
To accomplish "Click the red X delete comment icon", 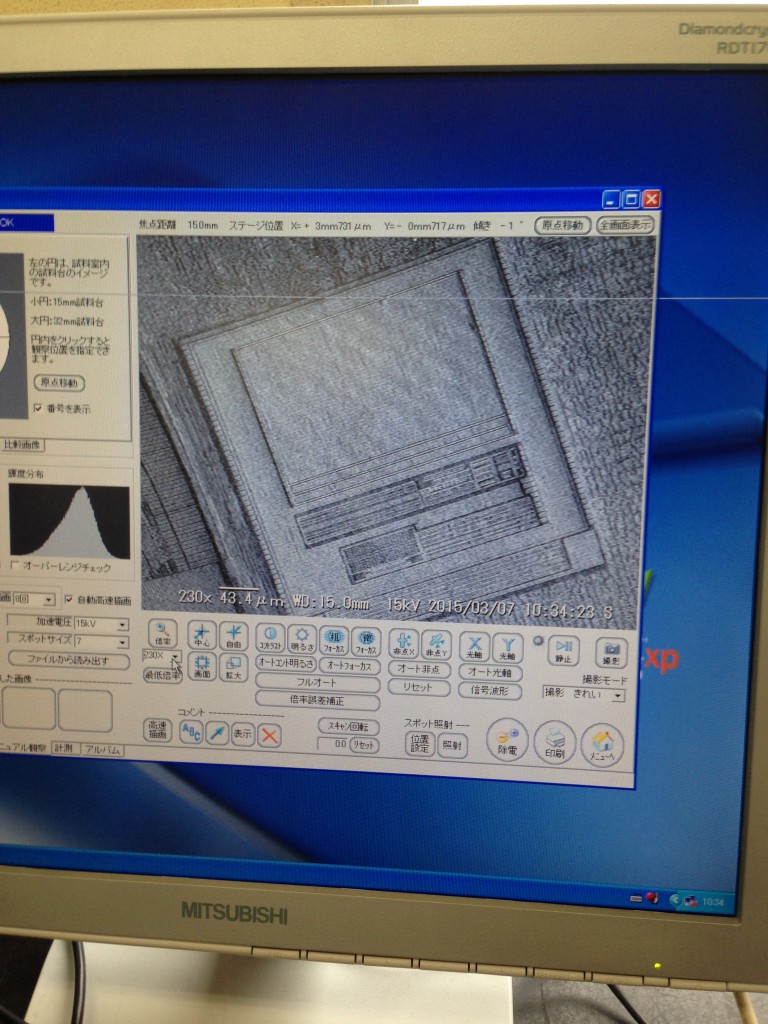I will [269, 735].
